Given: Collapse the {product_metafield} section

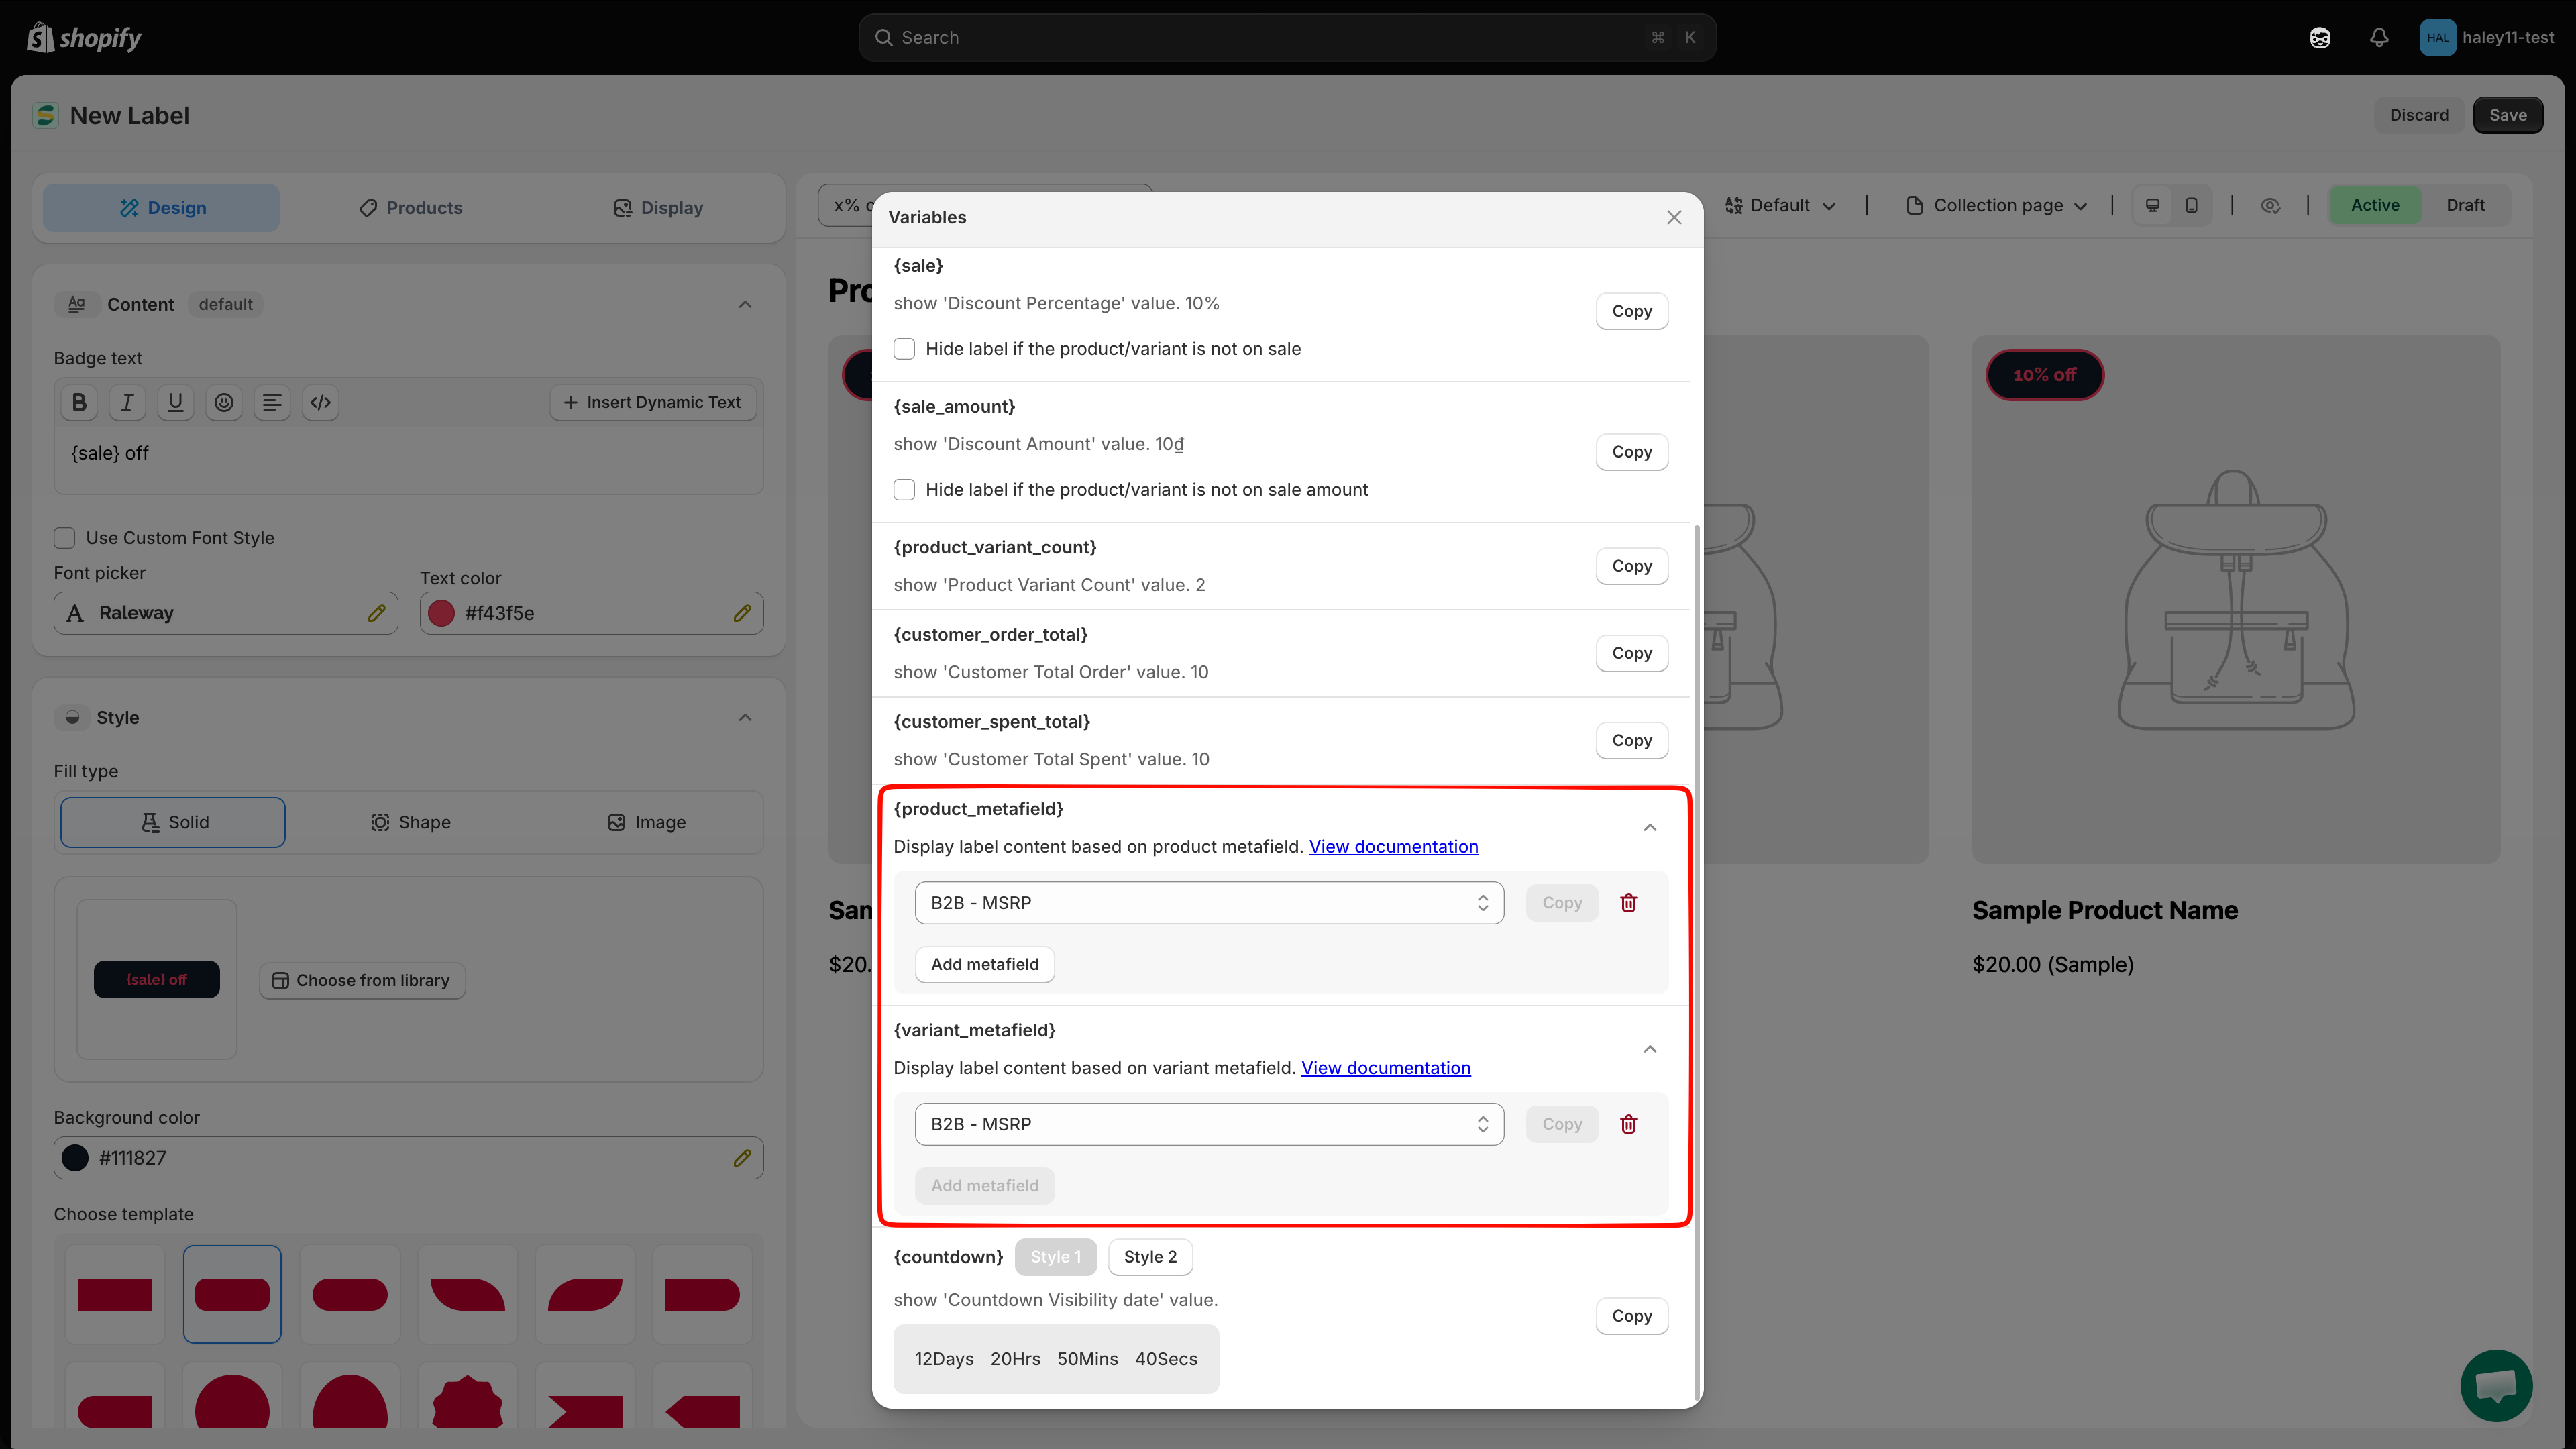Looking at the screenshot, I should click(1650, 828).
